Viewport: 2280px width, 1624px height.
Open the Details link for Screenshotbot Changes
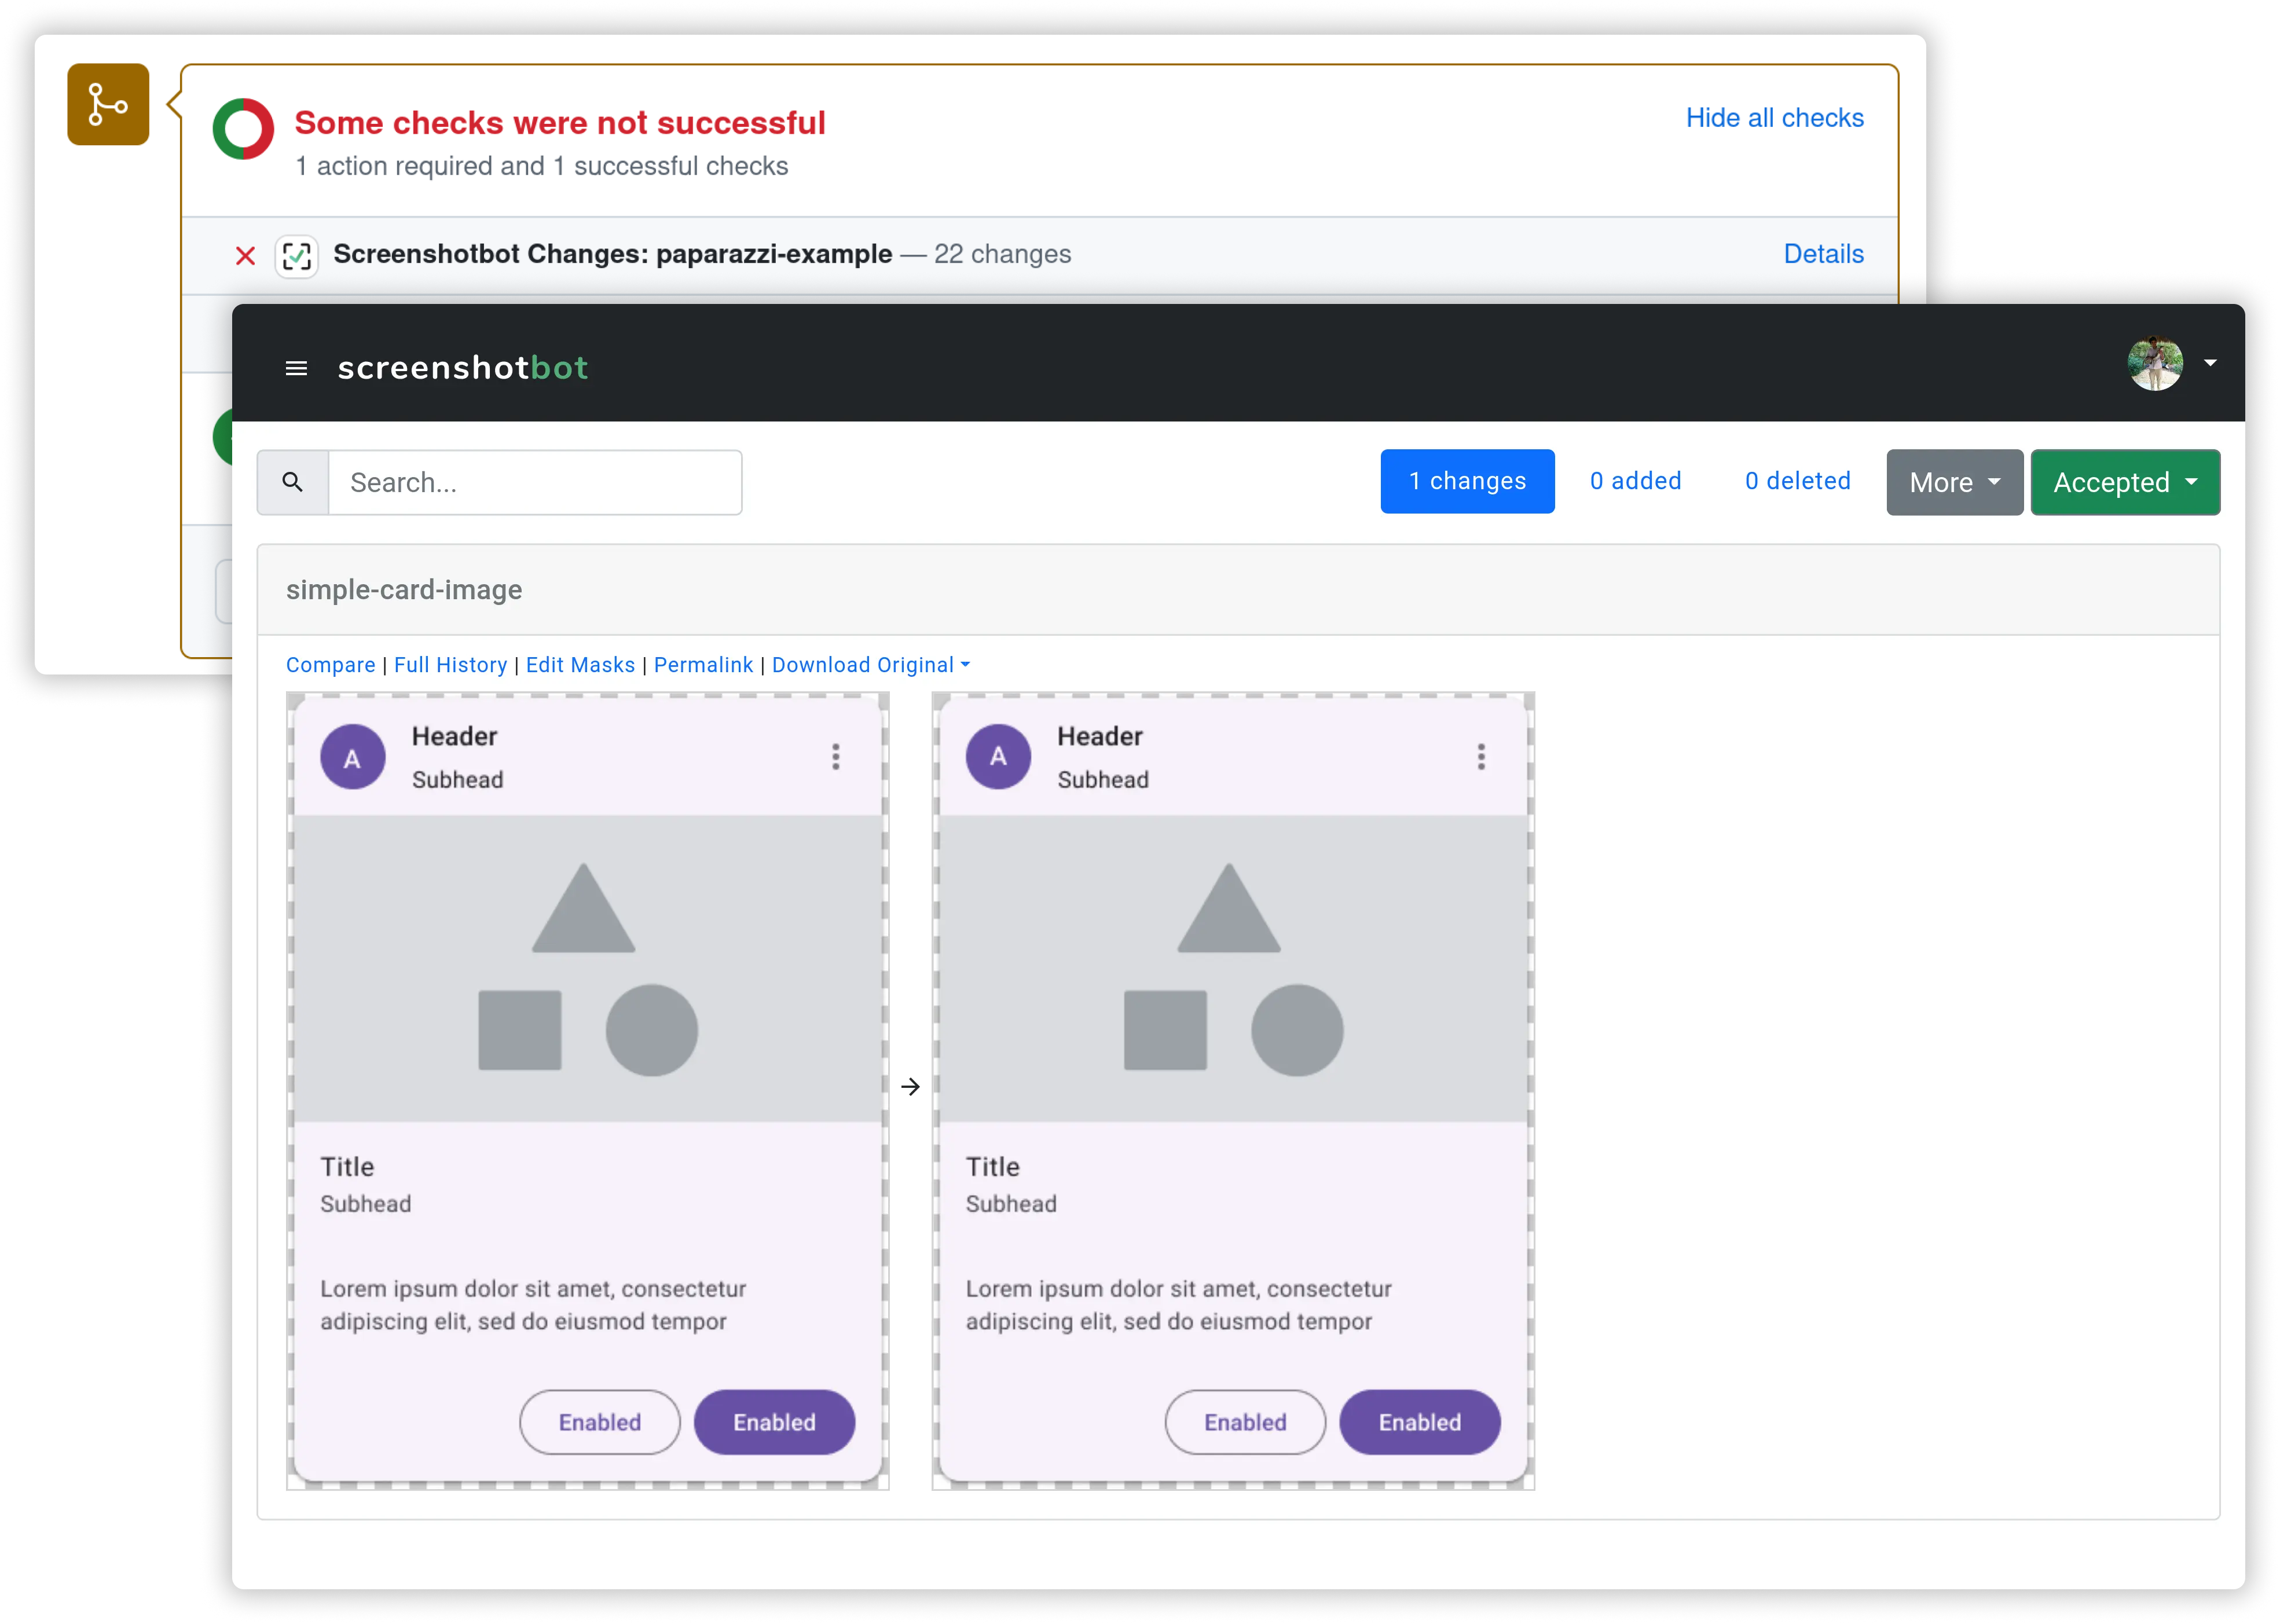click(1823, 254)
